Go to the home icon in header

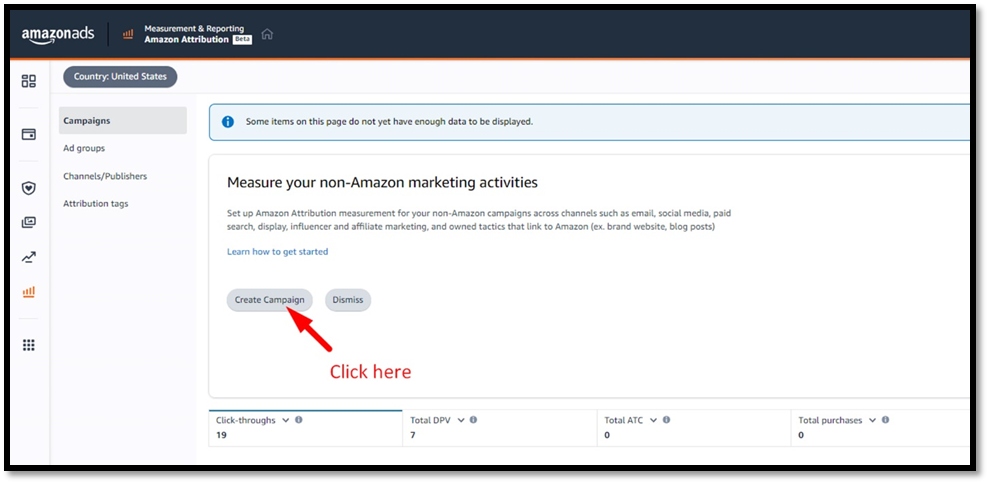point(267,34)
